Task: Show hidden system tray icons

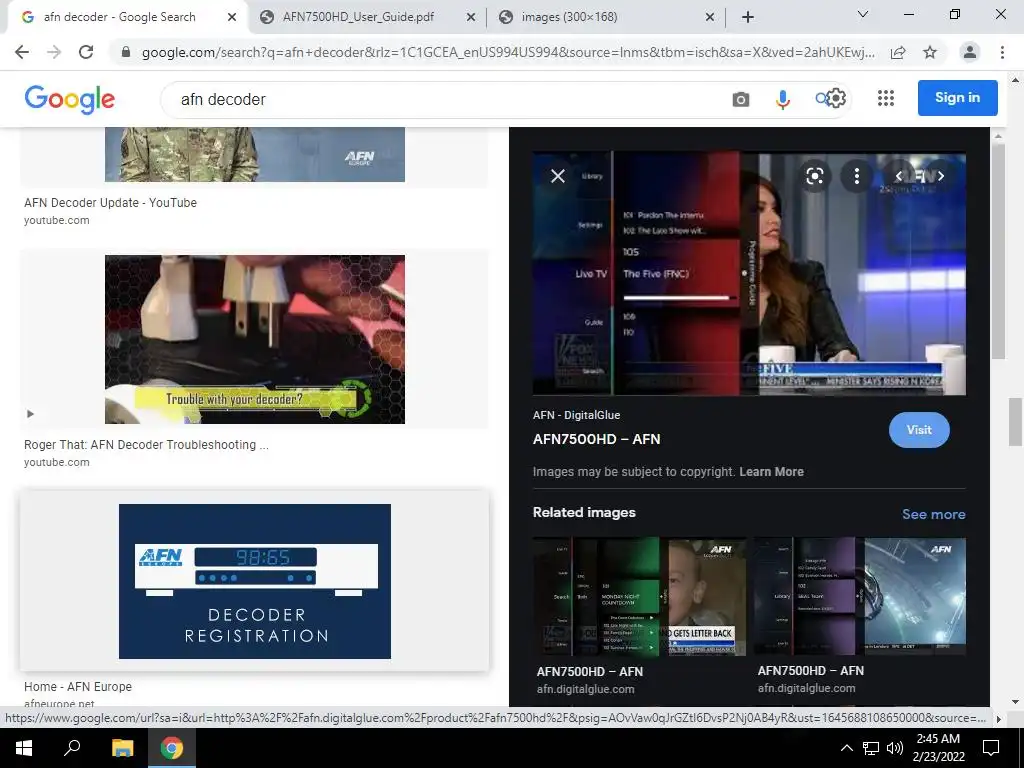Action: point(846,748)
